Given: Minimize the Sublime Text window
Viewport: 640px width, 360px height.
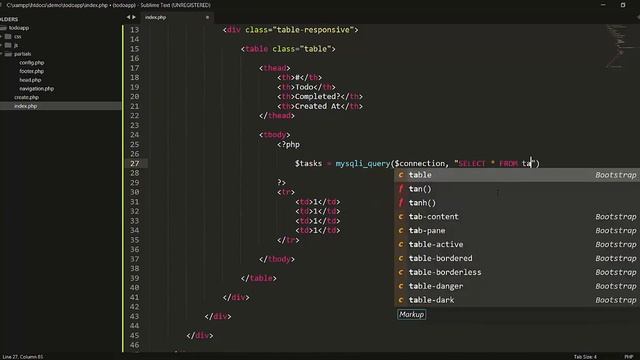Looking at the screenshot, I should [x=603, y=5].
